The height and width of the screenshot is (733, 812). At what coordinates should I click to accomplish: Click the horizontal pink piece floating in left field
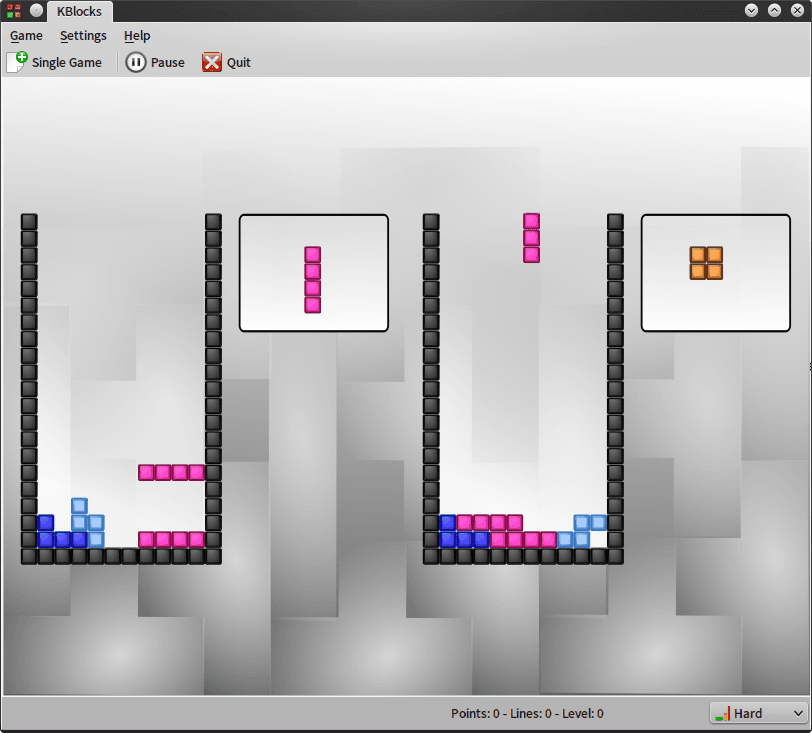[171, 472]
